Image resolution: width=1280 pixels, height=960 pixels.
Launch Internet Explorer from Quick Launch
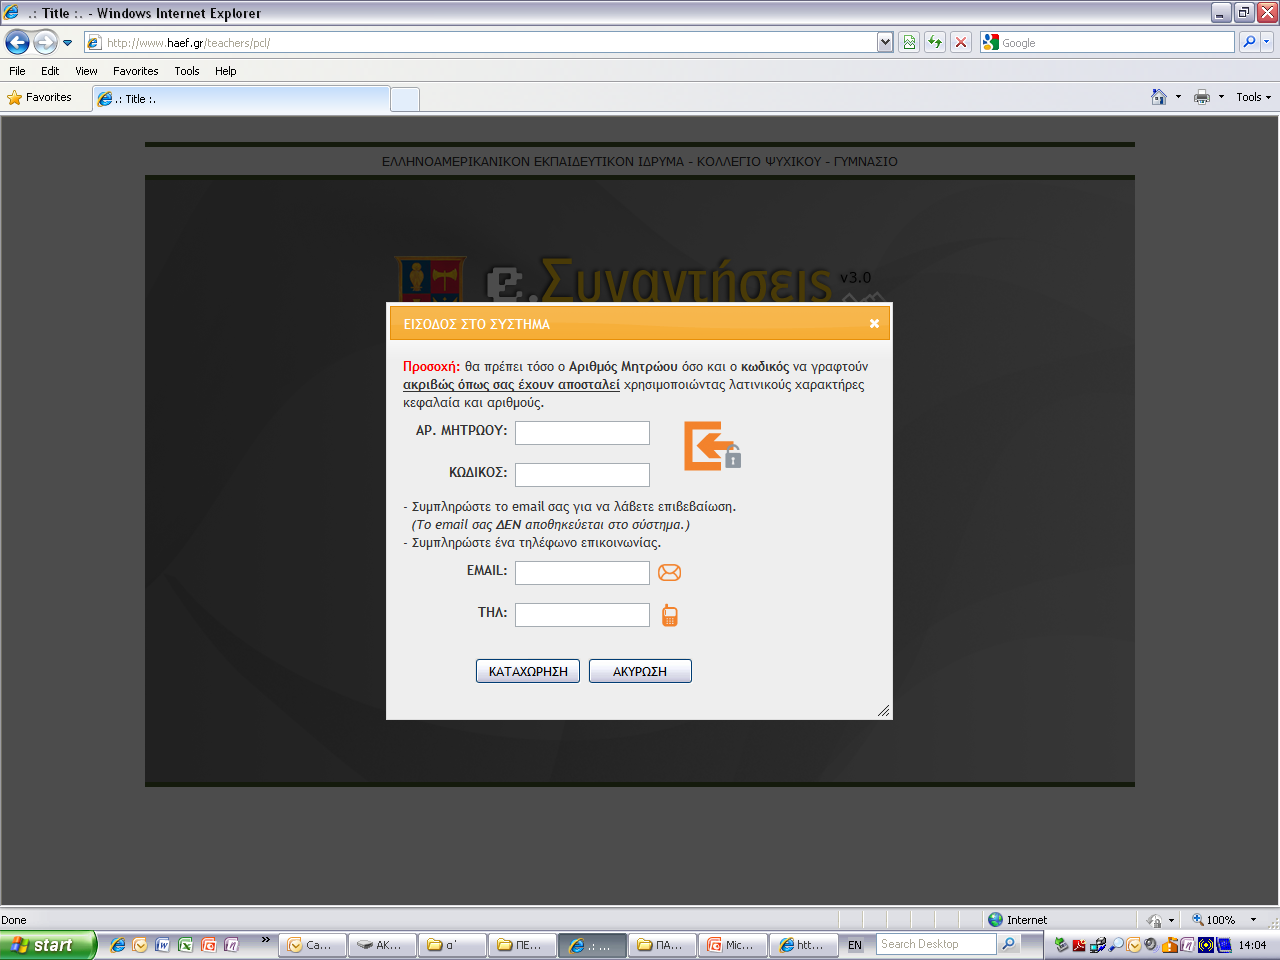[x=118, y=945]
